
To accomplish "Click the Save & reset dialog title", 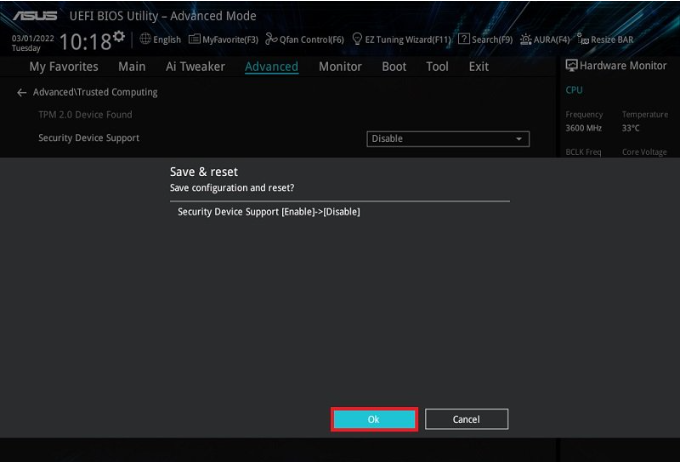I will click(x=204, y=172).
